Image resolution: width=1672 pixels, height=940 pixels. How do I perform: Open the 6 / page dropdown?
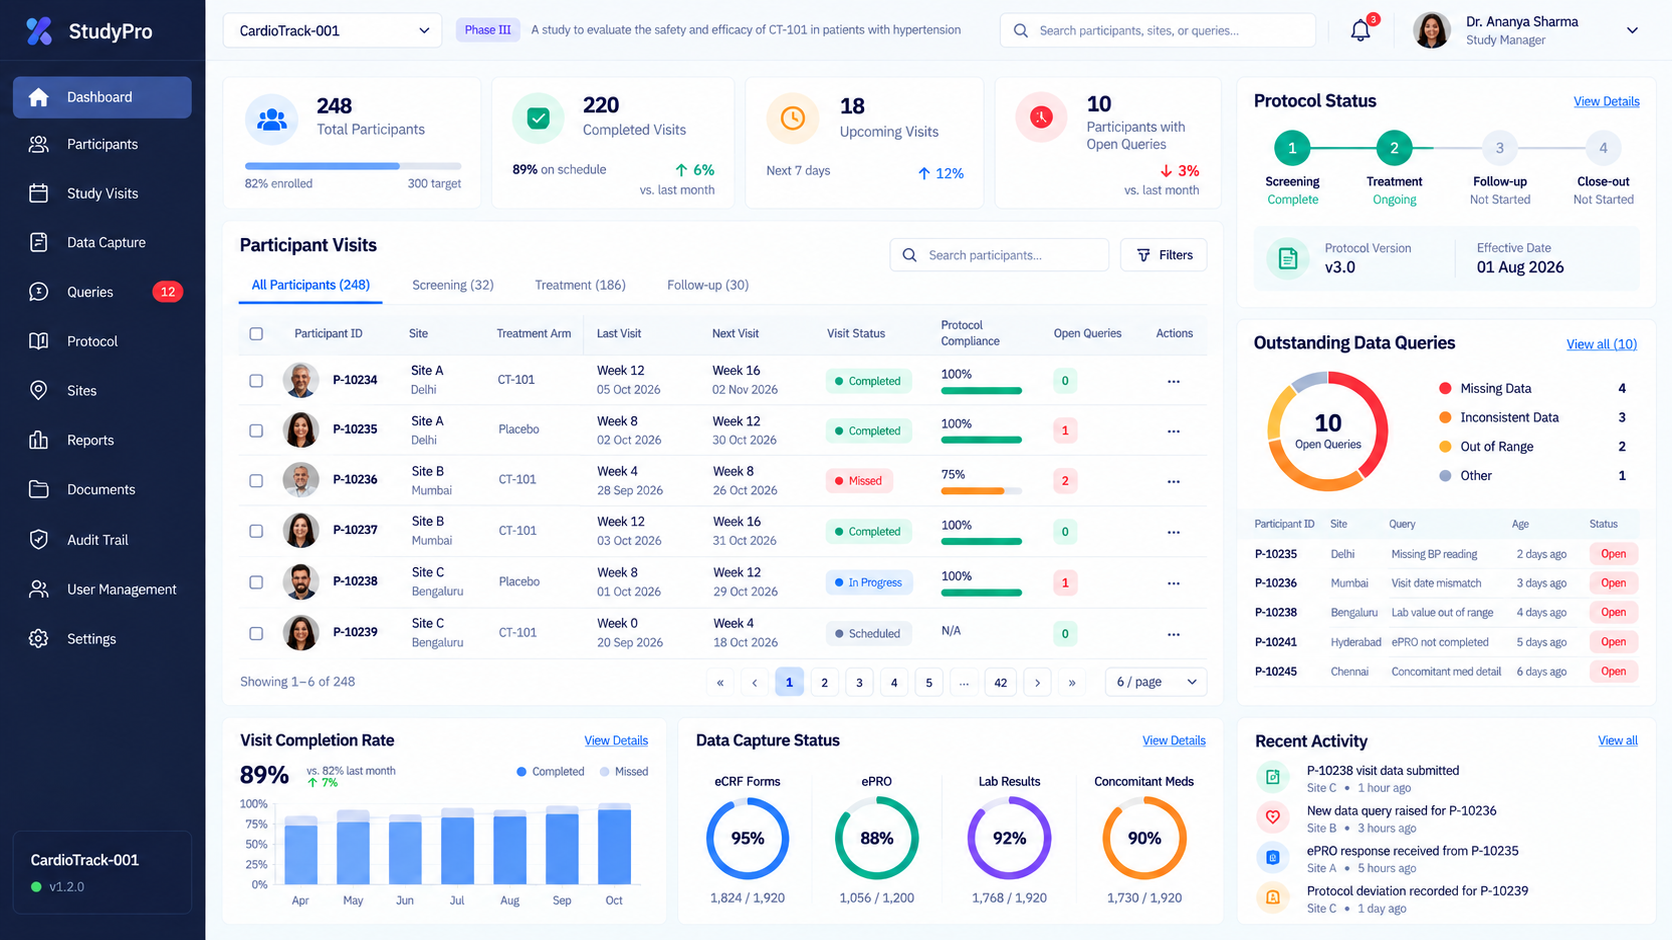click(1156, 682)
